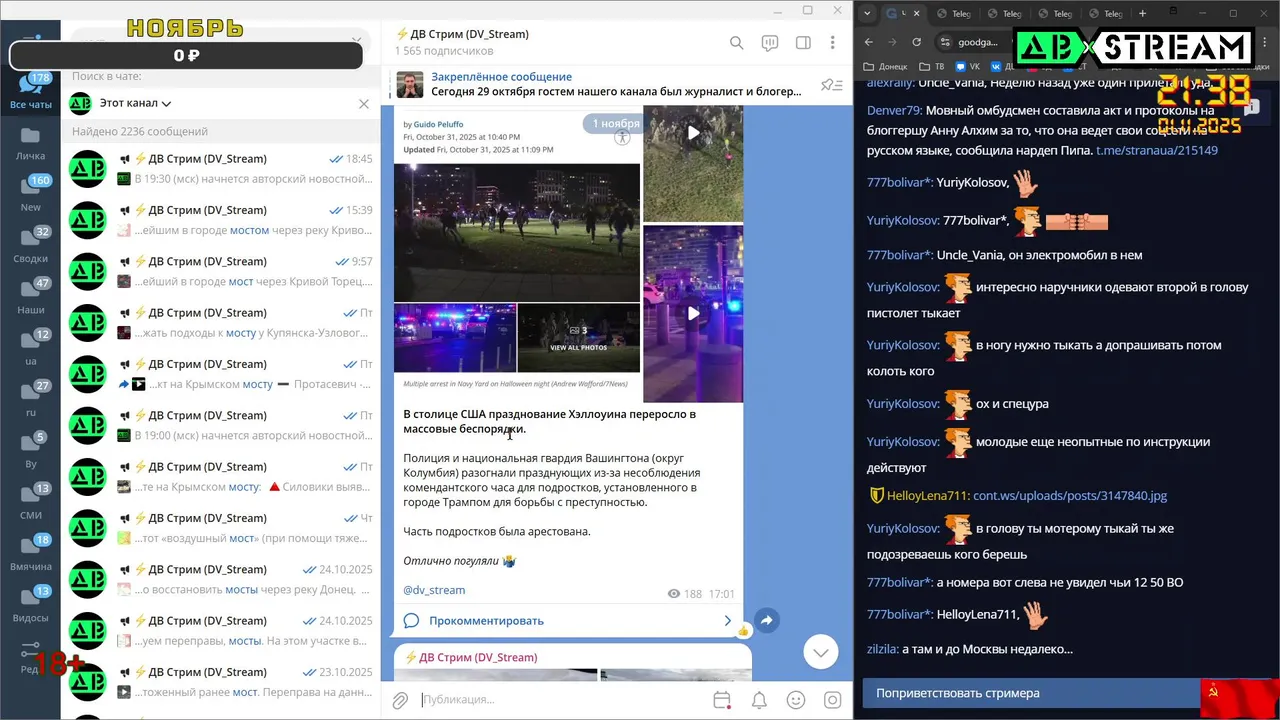Open a new browser tab with plus
1280x720 pixels.
1143,13
